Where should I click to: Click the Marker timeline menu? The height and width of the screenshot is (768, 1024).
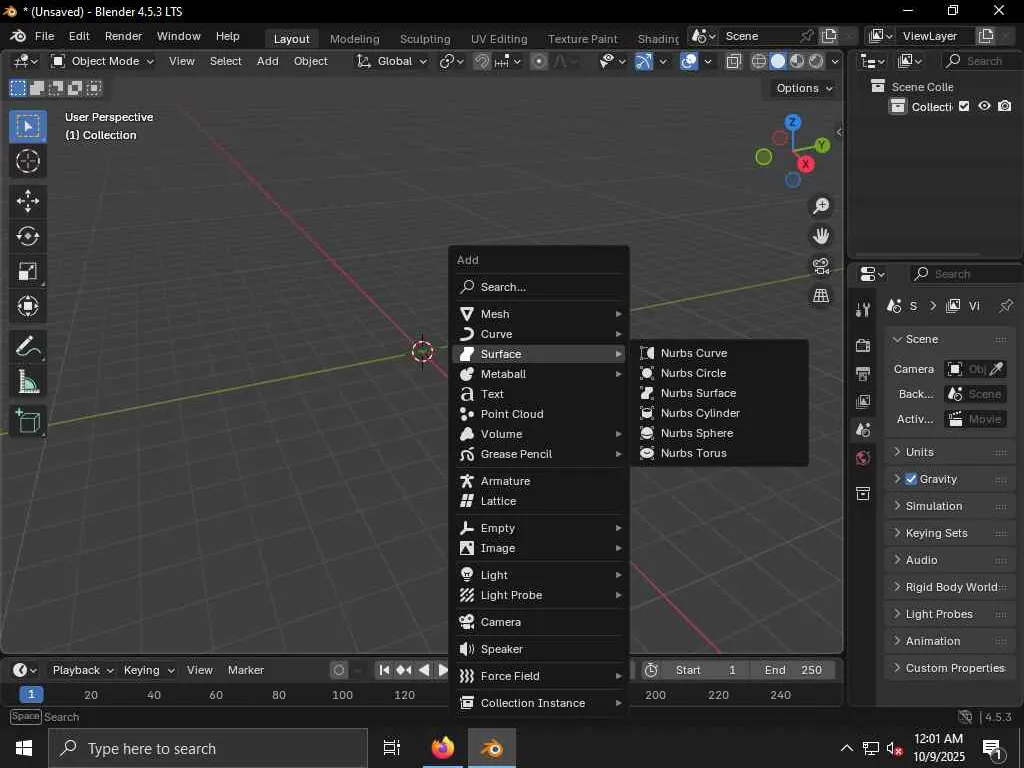tap(246, 670)
